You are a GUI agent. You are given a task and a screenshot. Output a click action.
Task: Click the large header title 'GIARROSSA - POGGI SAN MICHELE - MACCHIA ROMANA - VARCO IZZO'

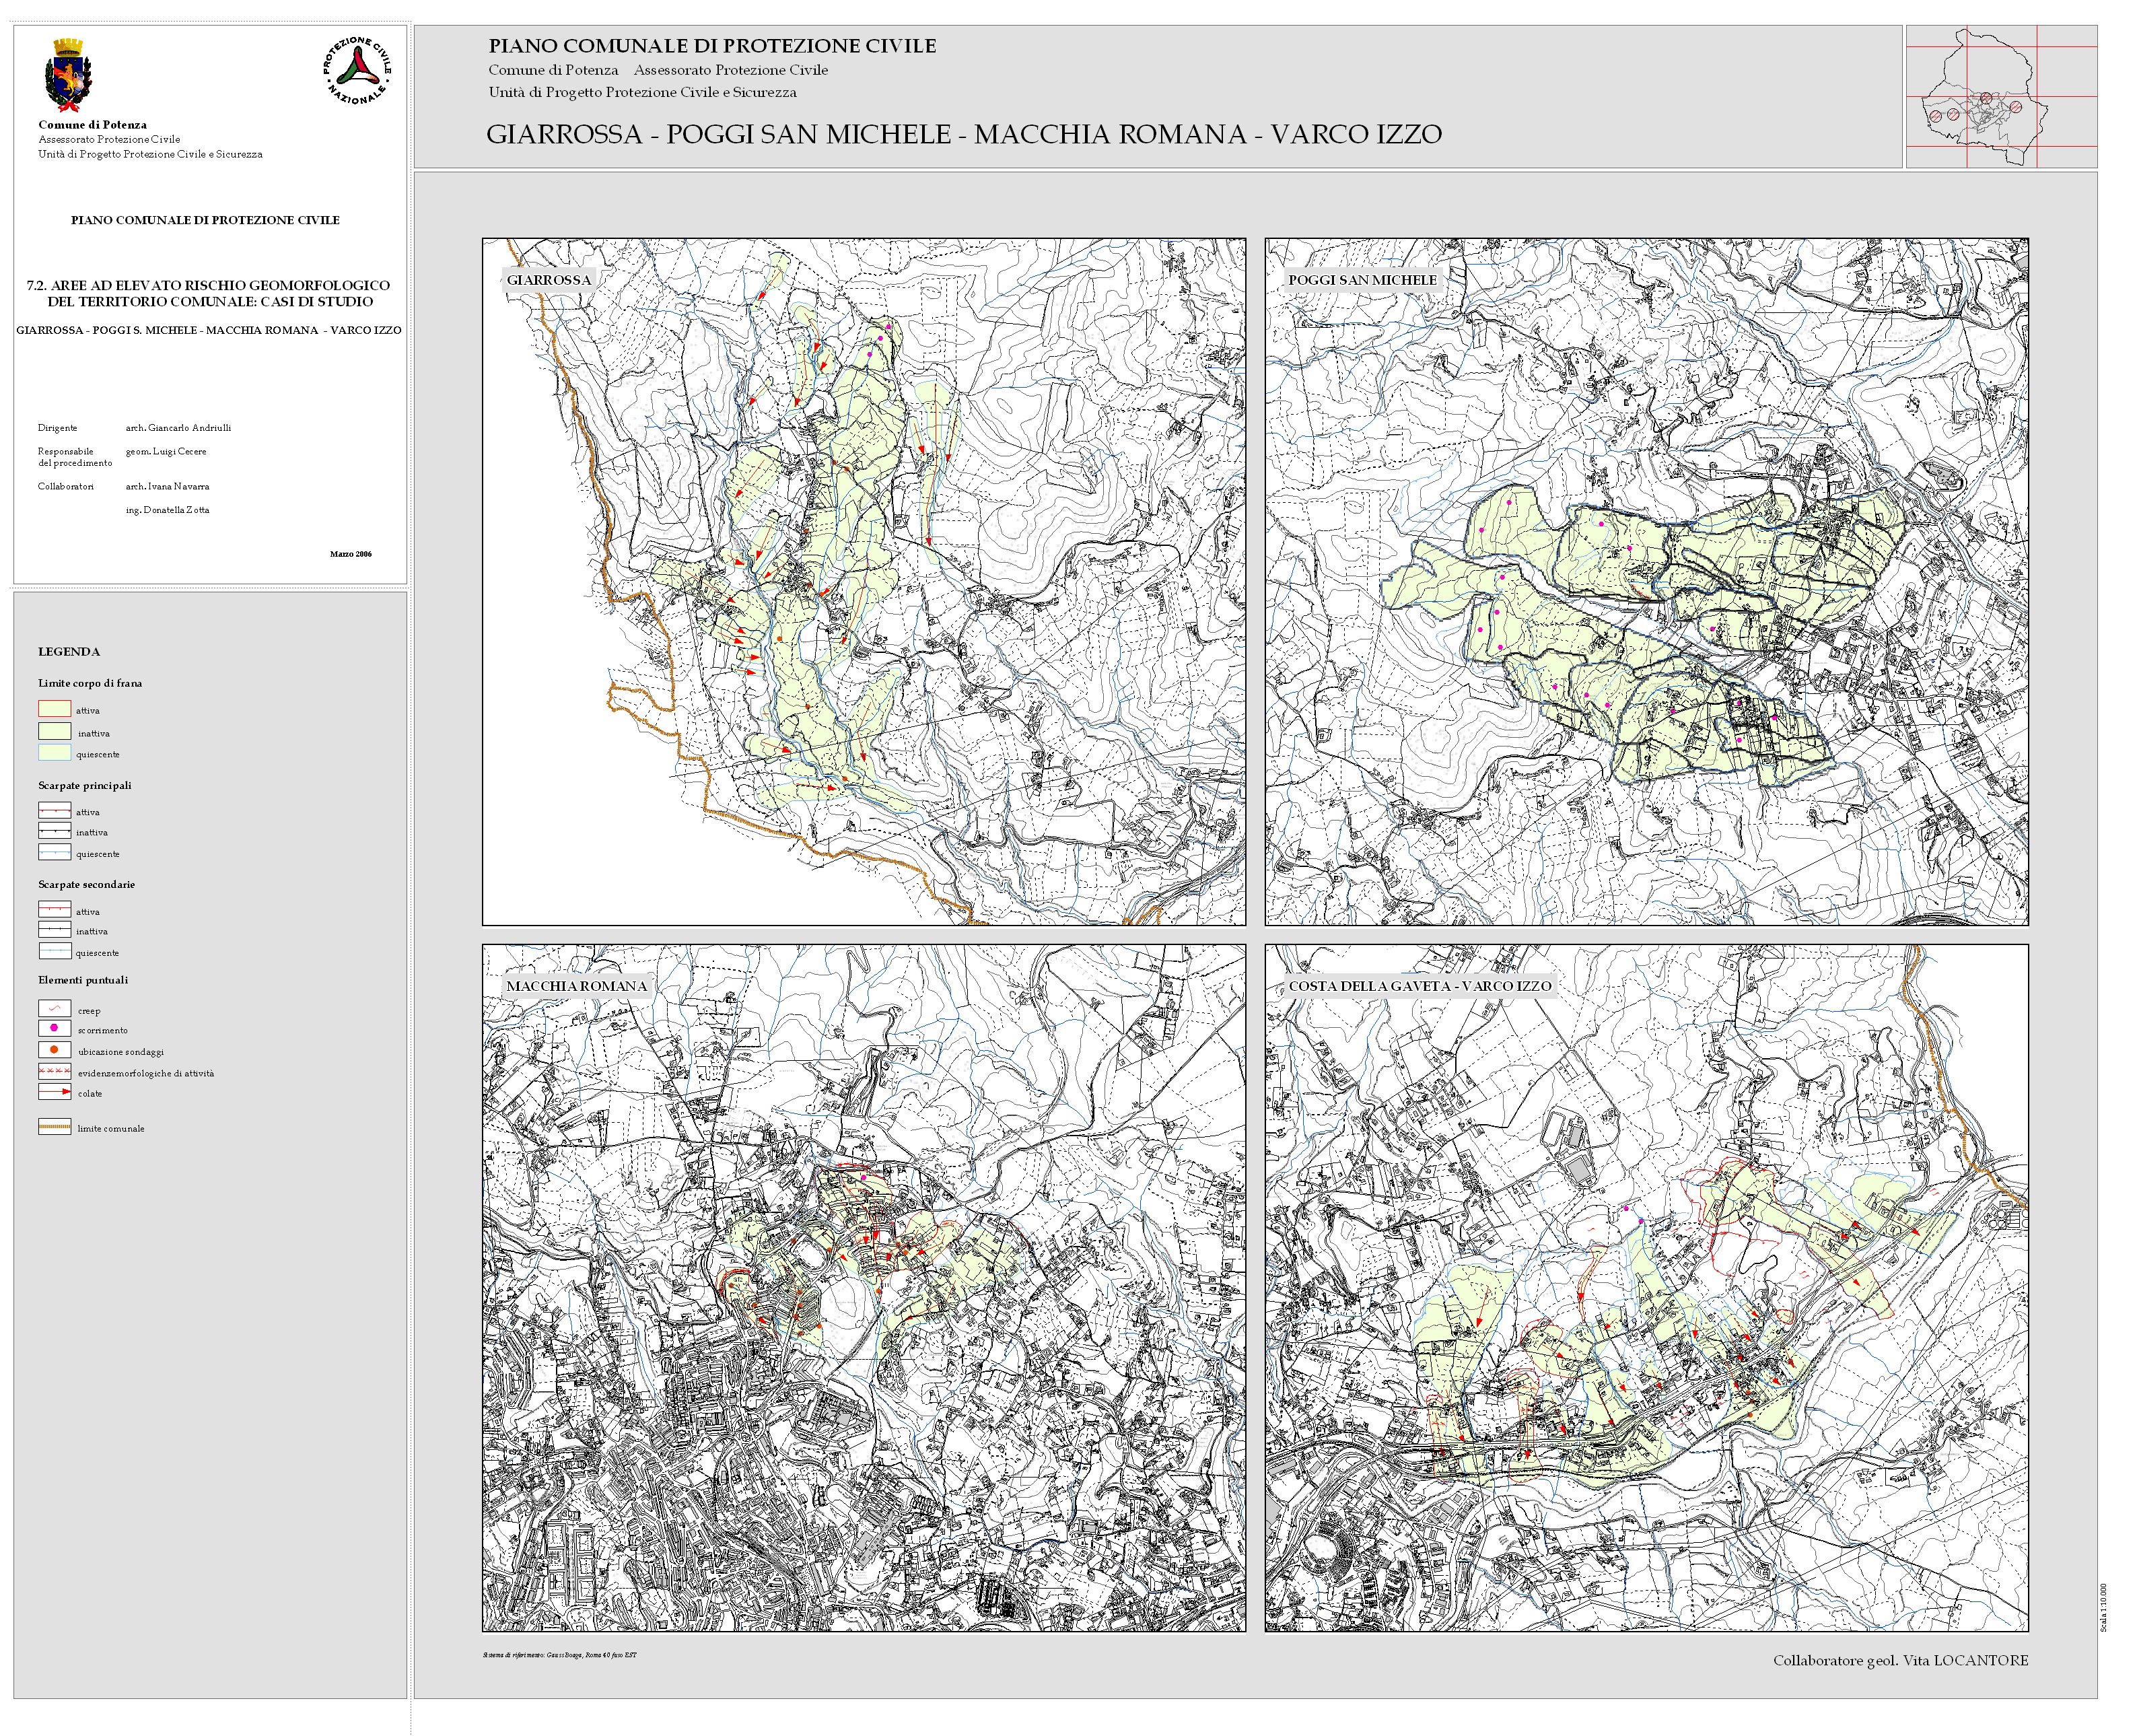tap(964, 135)
